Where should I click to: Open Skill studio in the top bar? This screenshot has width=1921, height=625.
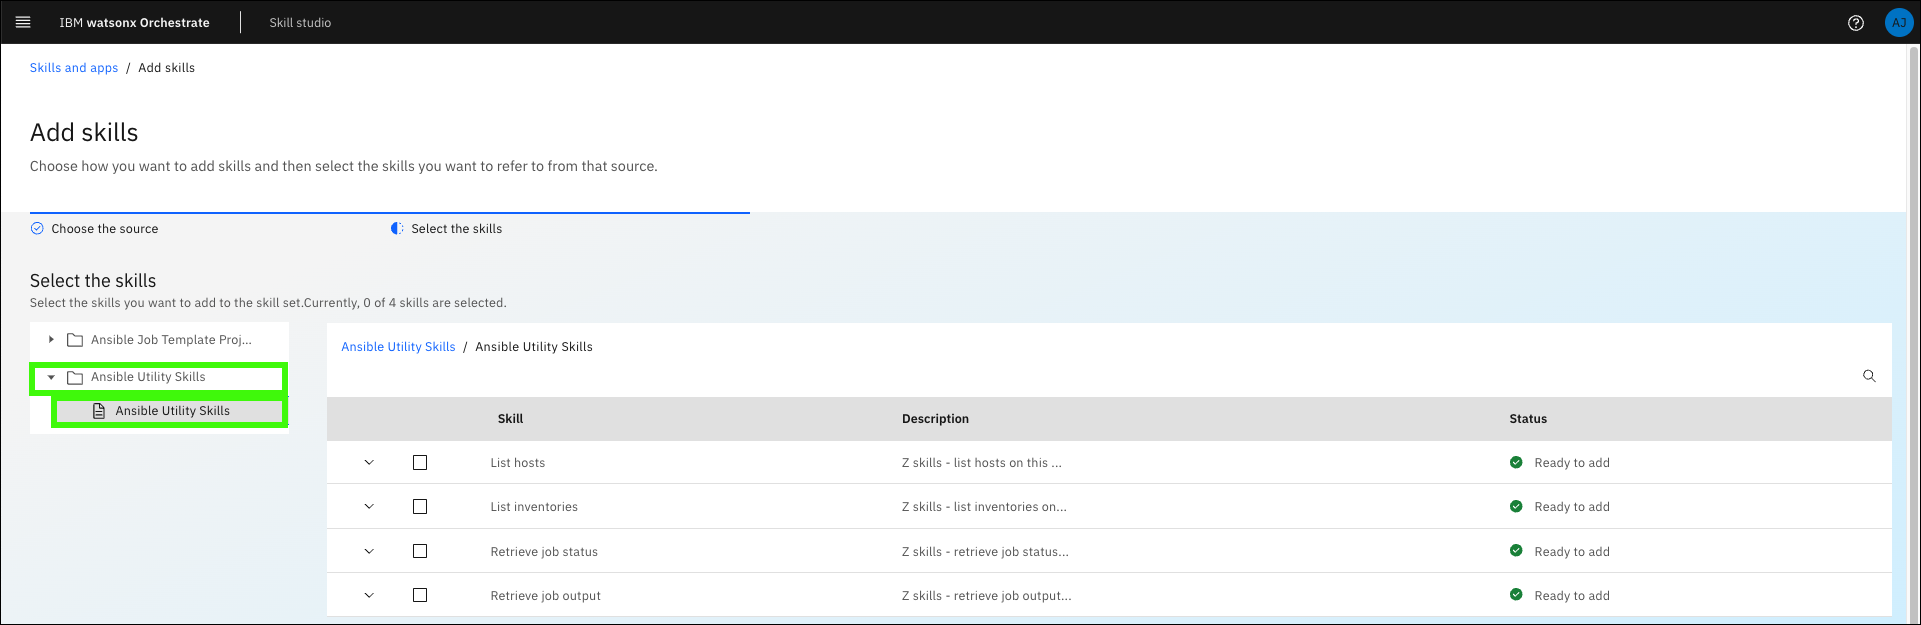point(300,23)
